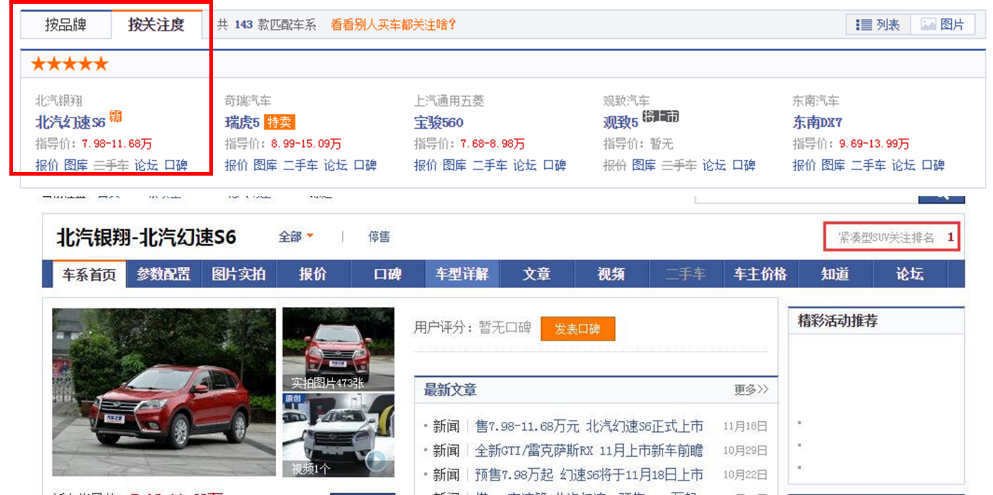Open the 宝骏560 model link

click(438, 122)
